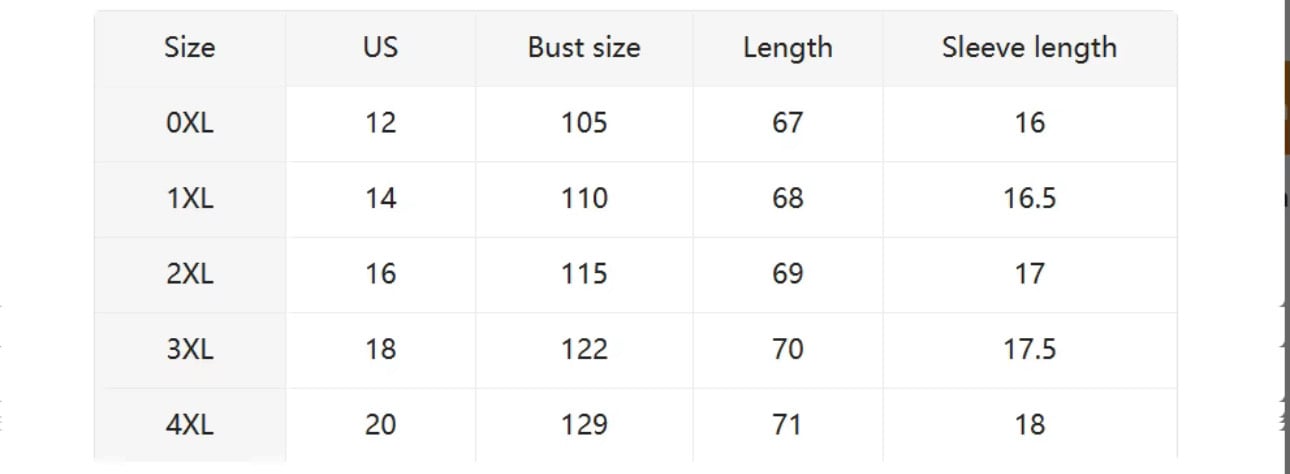This screenshot has height=474, width=1290.
Task: Click US size value 12
Action: pyautogui.click(x=380, y=123)
